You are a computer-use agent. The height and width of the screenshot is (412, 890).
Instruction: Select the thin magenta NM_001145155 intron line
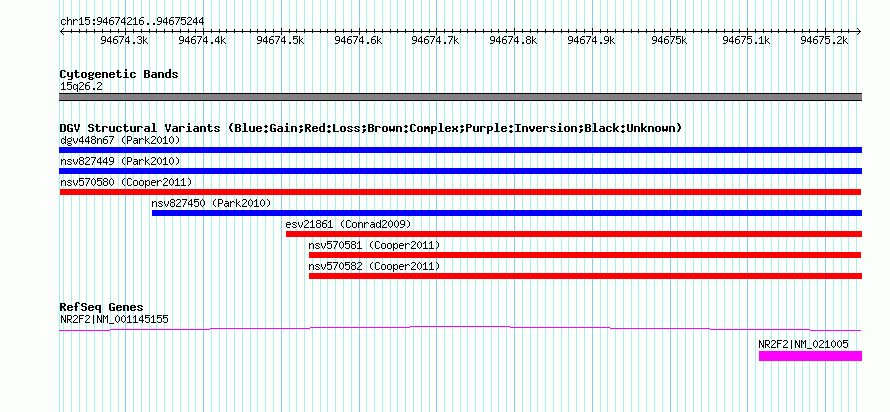tap(460, 329)
